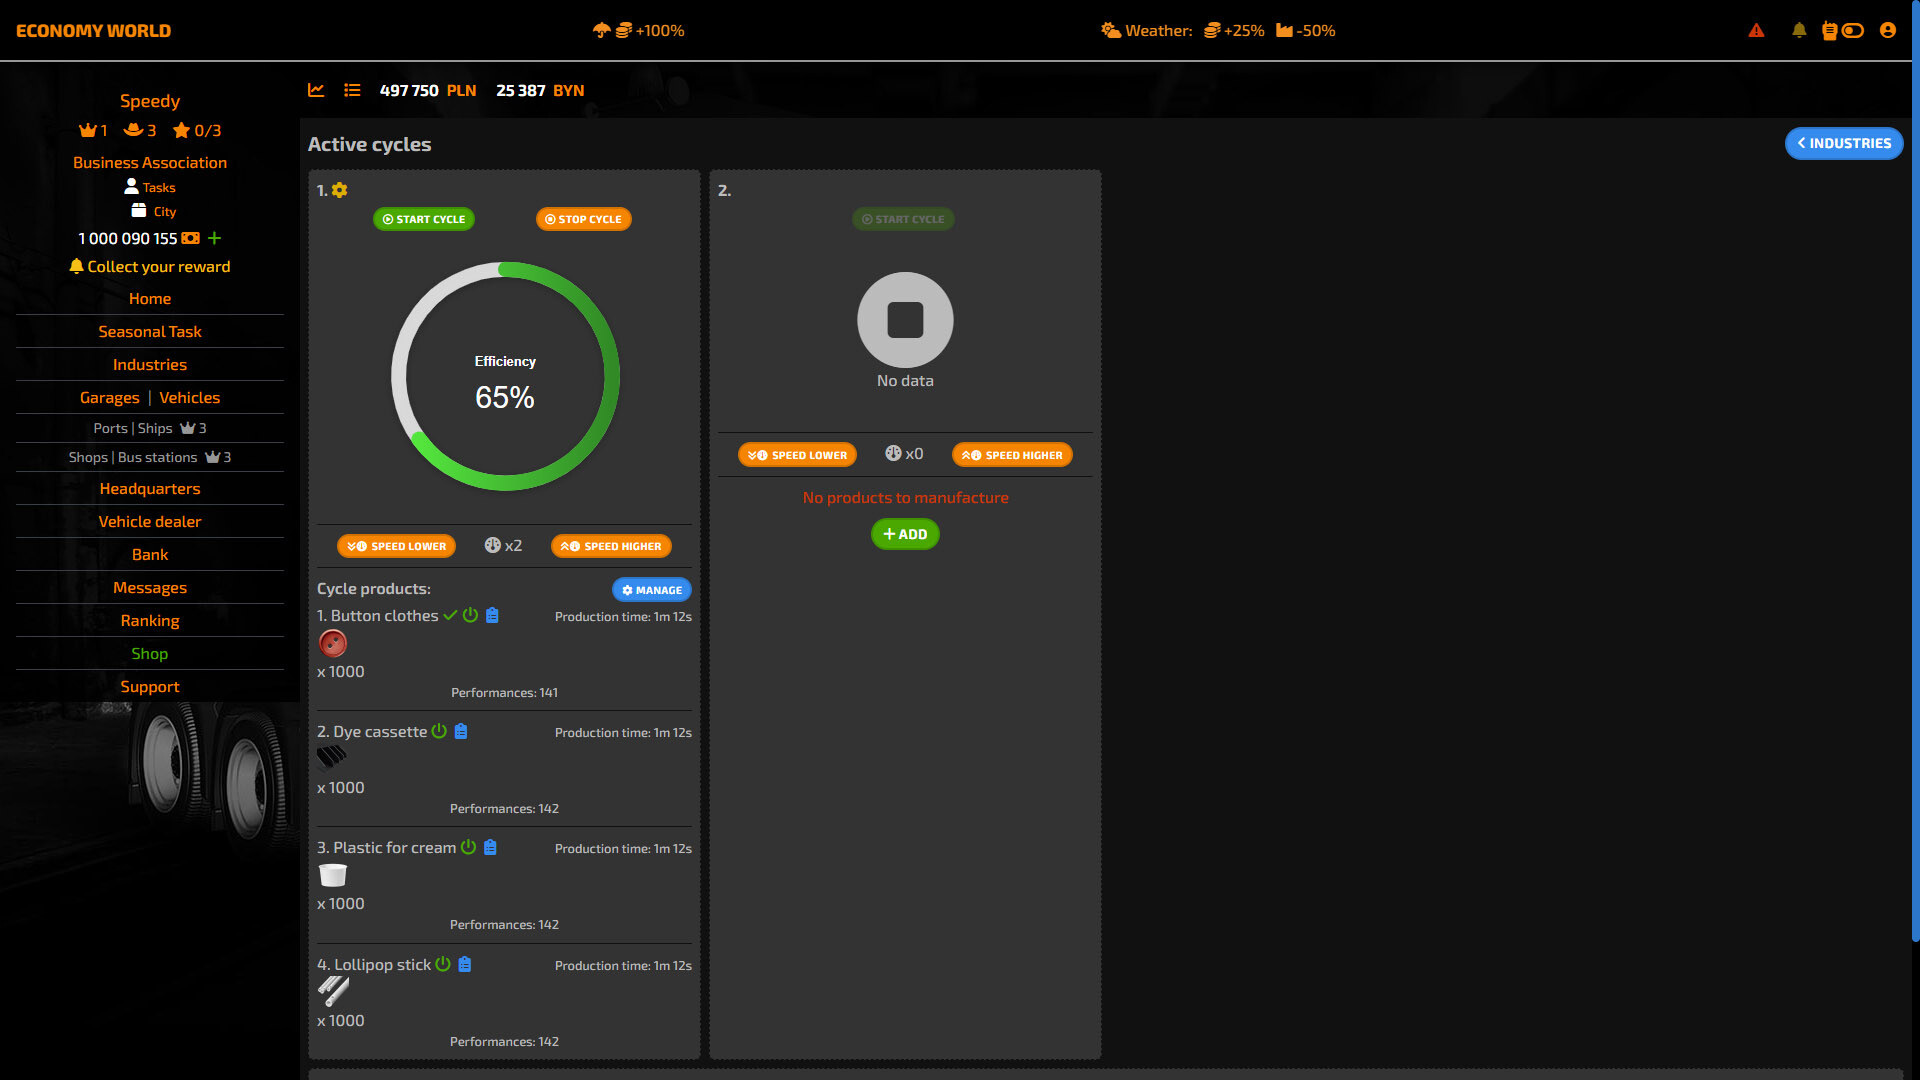Go back to Industries via blue chevron button
This screenshot has height=1080, width=1920.
click(1843, 143)
